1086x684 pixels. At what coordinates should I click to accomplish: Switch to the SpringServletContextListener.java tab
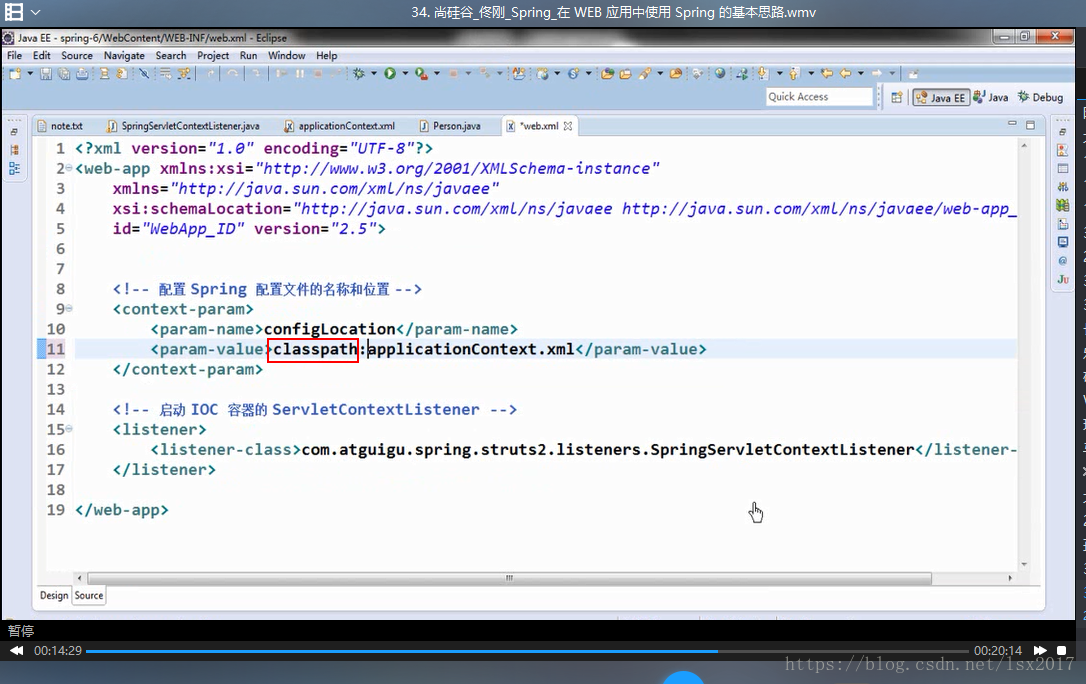point(184,126)
